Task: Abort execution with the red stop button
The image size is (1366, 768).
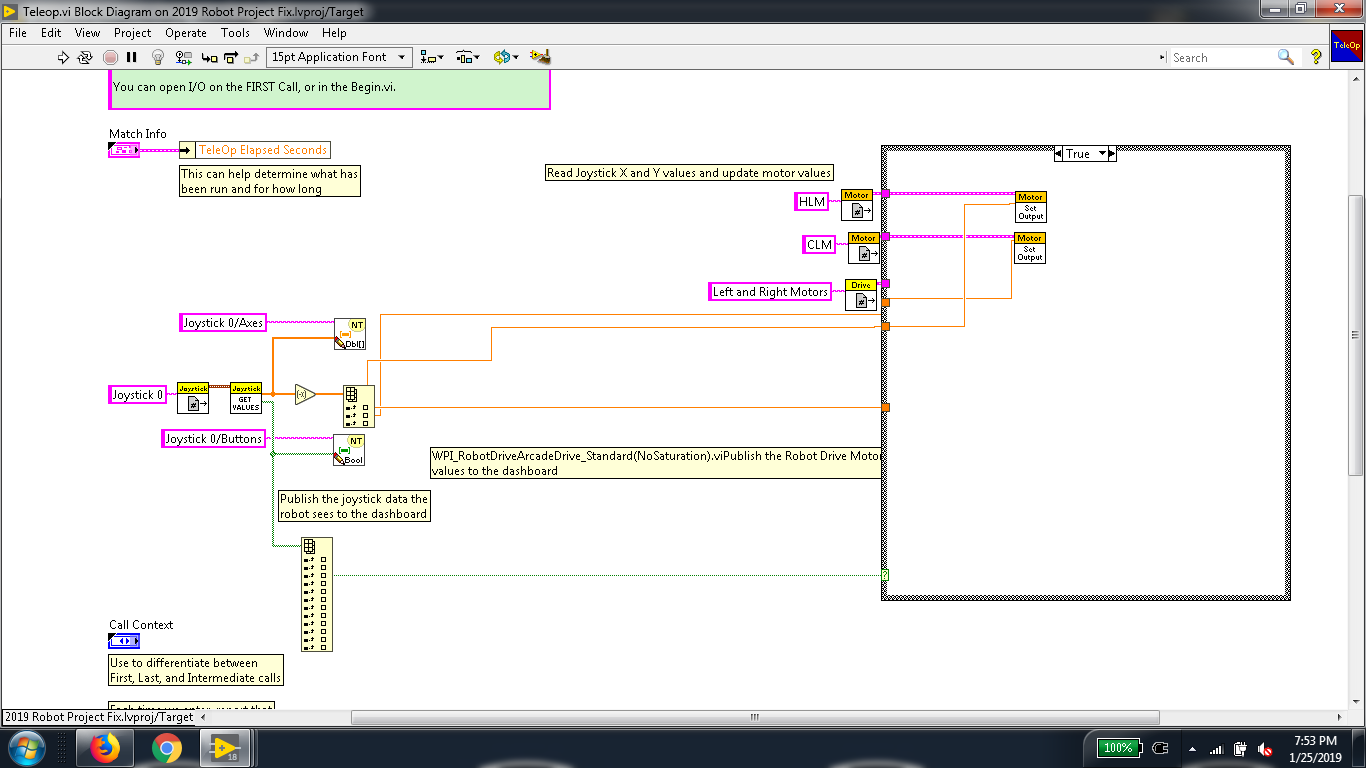Action: [x=110, y=57]
